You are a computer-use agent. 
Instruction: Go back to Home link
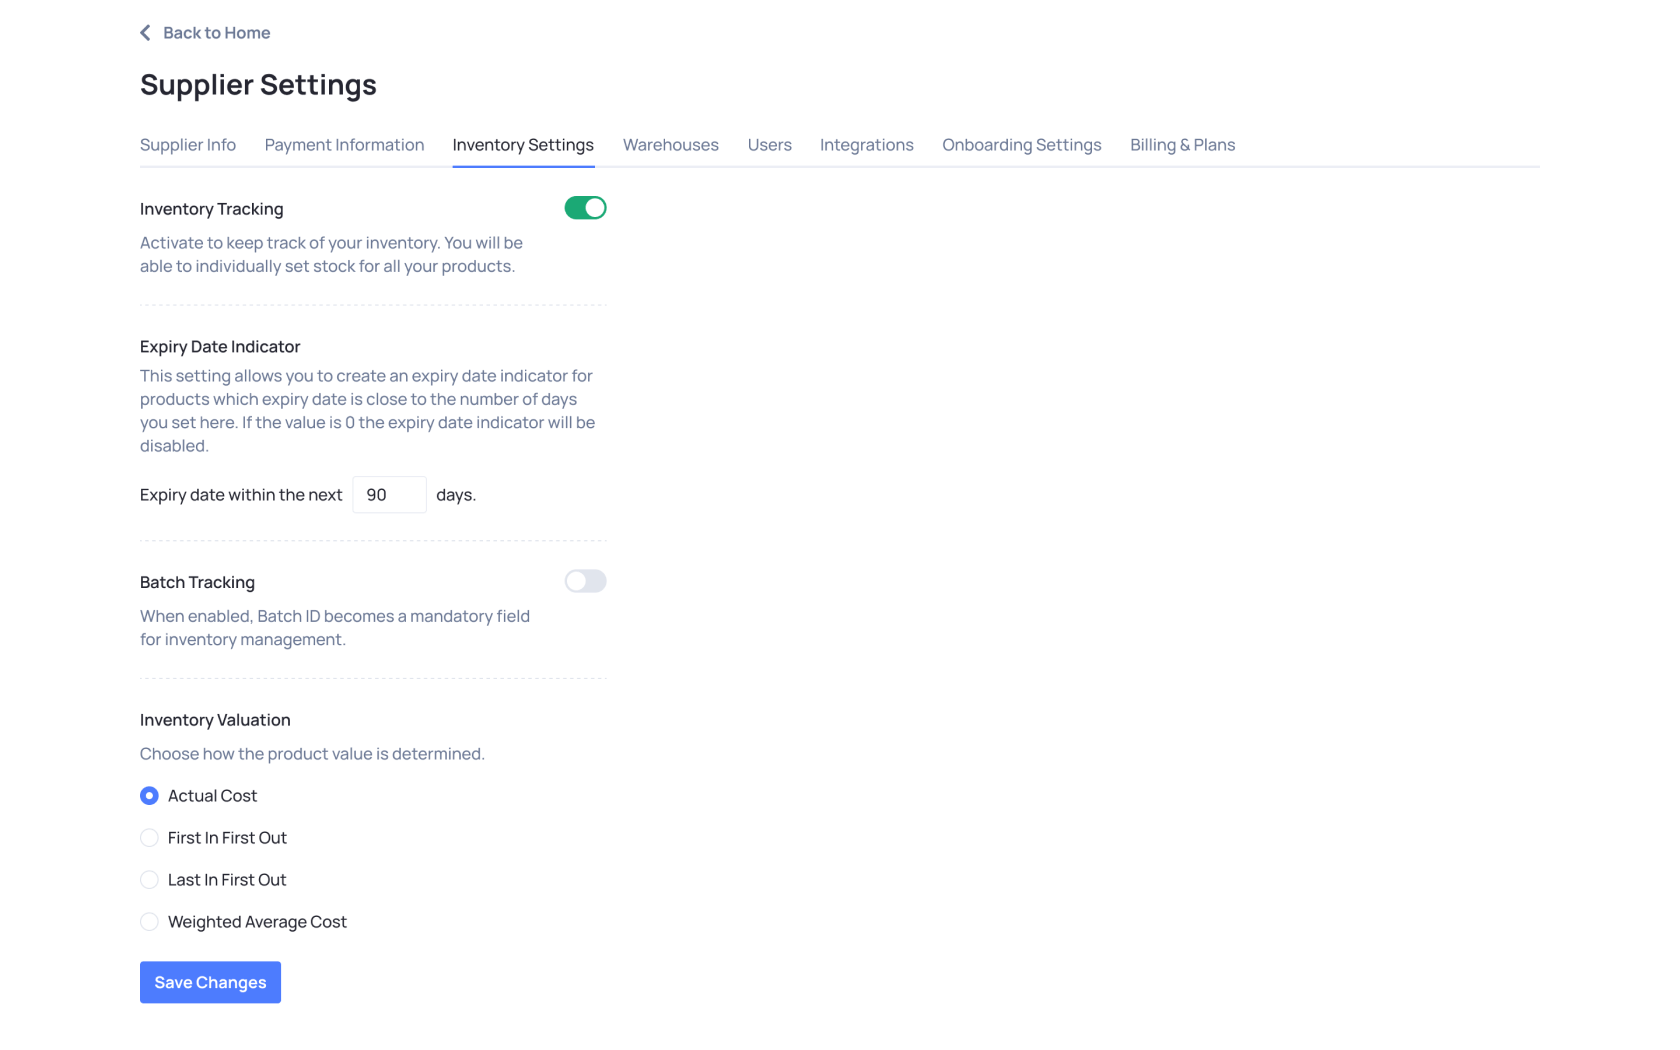[x=216, y=33]
